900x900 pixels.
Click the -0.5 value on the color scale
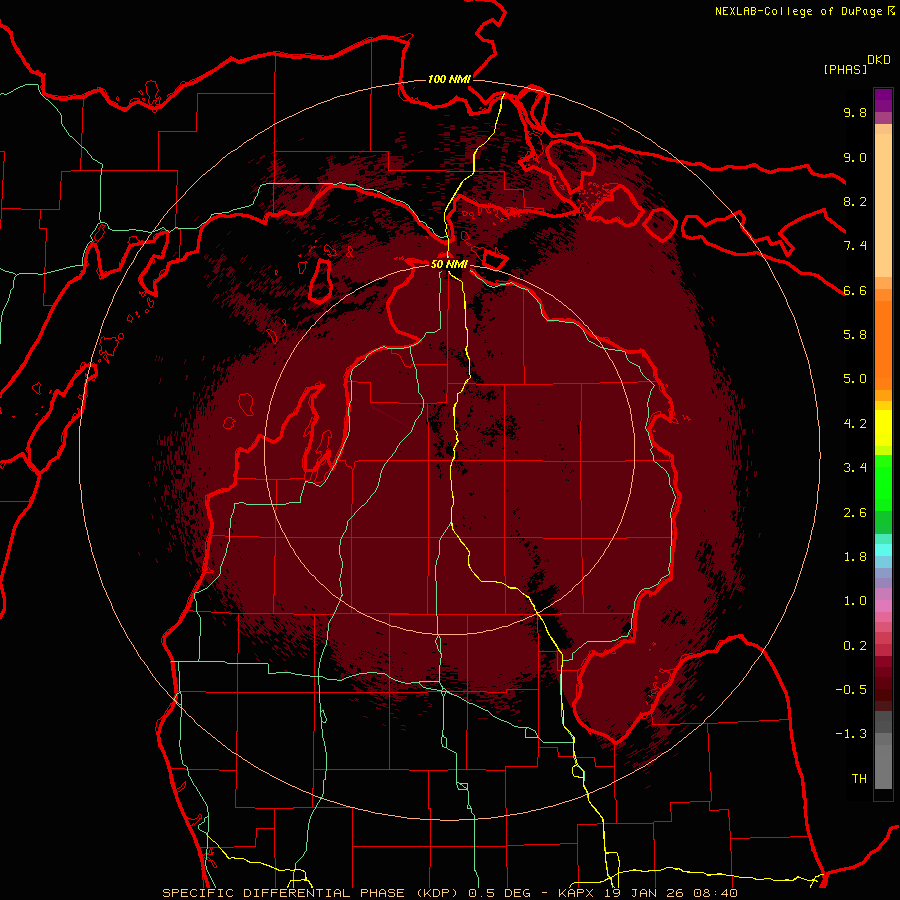[x=851, y=689]
